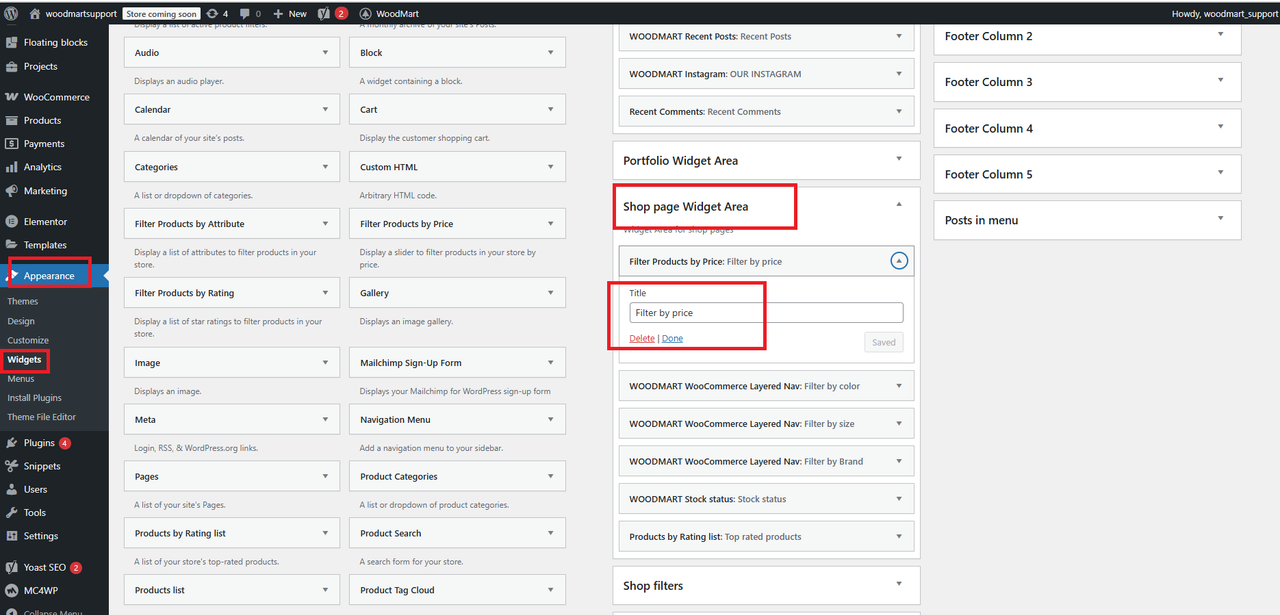1280x615 pixels.
Task: Click the Plugins plug icon
Action: tap(11, 443)
